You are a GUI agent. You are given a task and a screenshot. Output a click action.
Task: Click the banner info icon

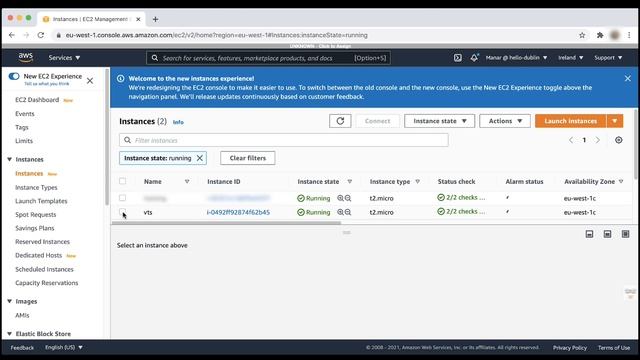(x=120, y=78)
